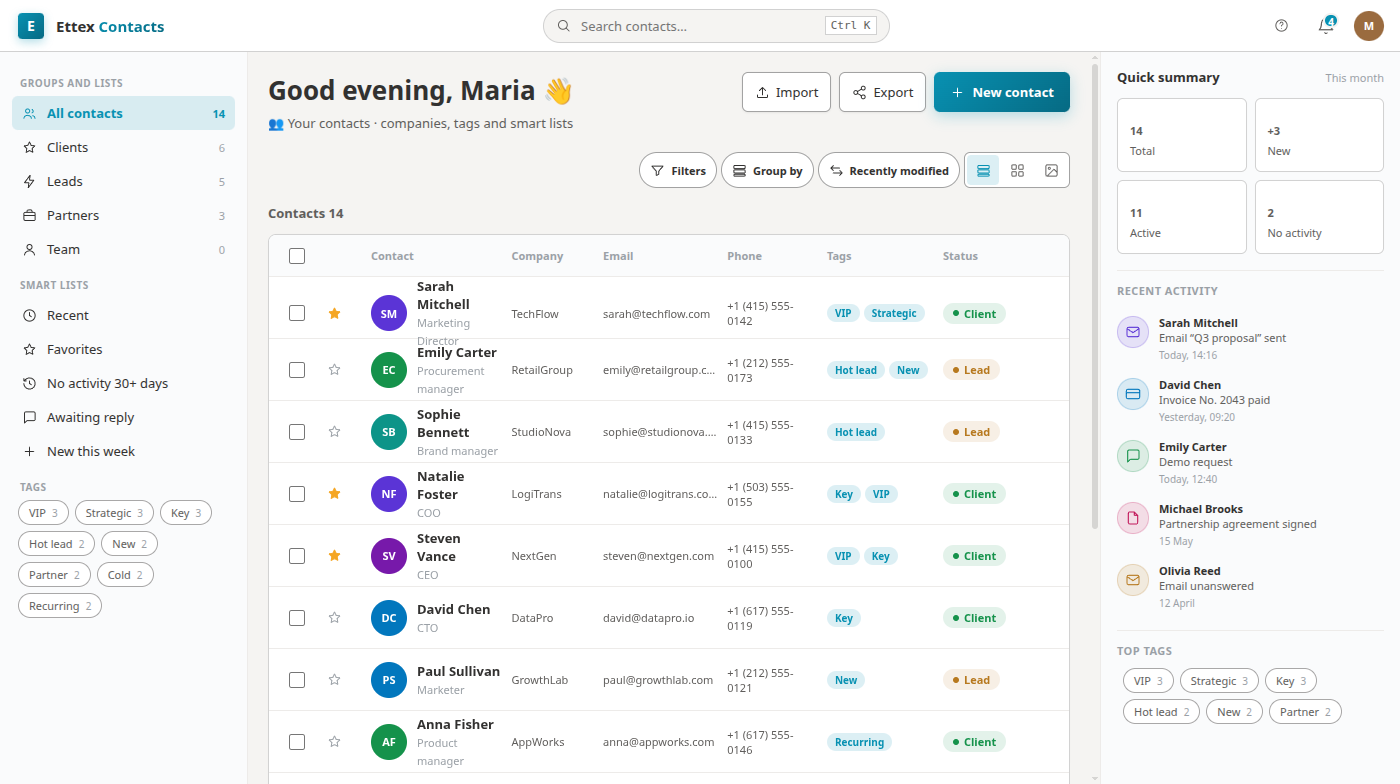Open the Clients group
This screenshot has width=1400, height=784.
click(123, 147)
